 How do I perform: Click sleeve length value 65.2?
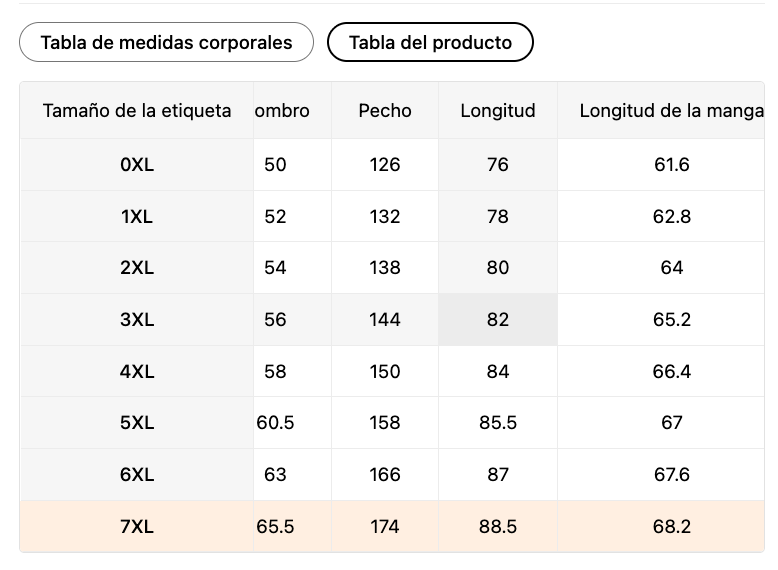671,320
